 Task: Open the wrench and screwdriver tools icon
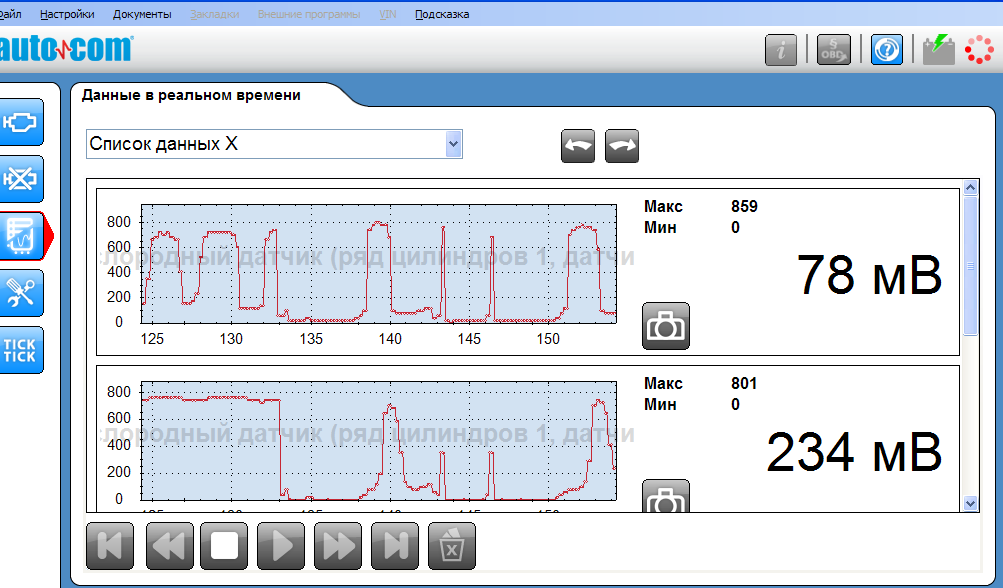pos(20,292)
